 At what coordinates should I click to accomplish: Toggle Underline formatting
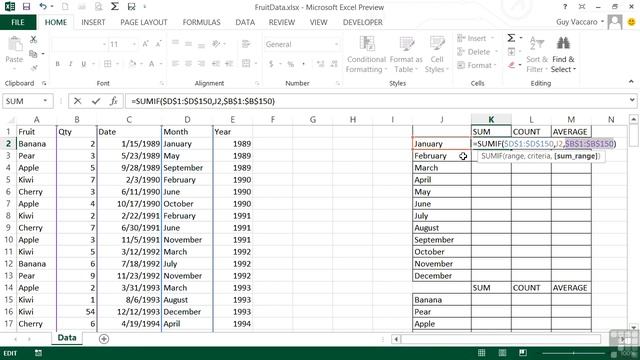point(84,64)
